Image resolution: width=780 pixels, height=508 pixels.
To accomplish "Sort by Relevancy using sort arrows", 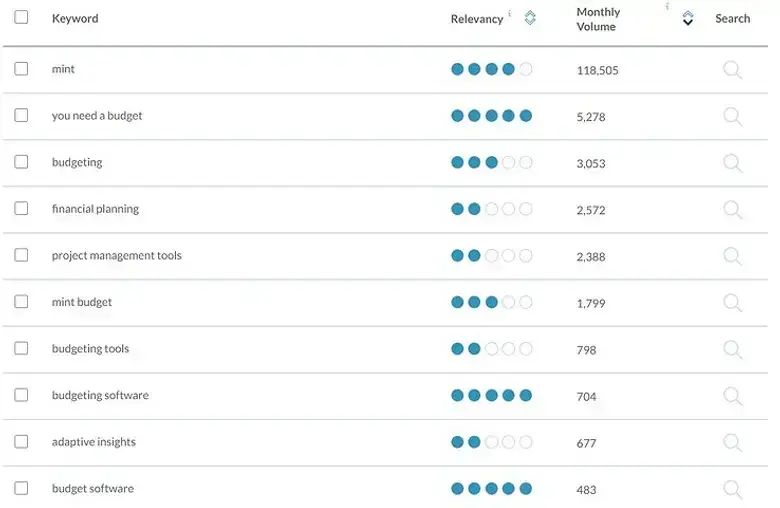I will 530,18.
